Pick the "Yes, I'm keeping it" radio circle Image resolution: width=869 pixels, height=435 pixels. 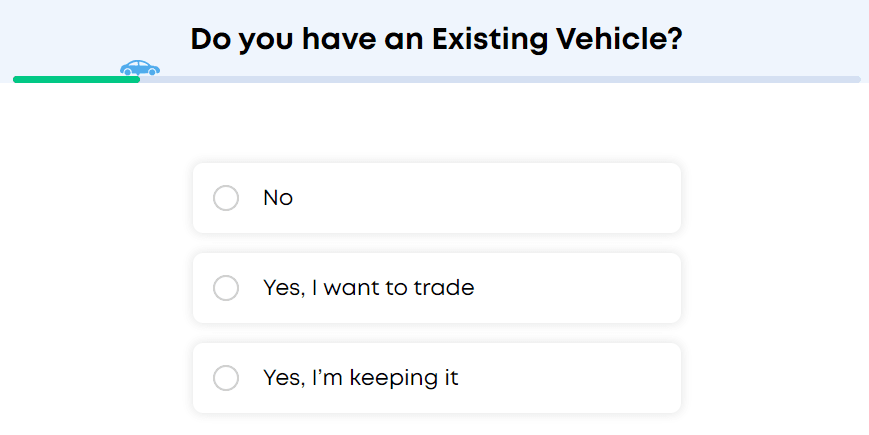pyautogui.click(x=226, y=378)
